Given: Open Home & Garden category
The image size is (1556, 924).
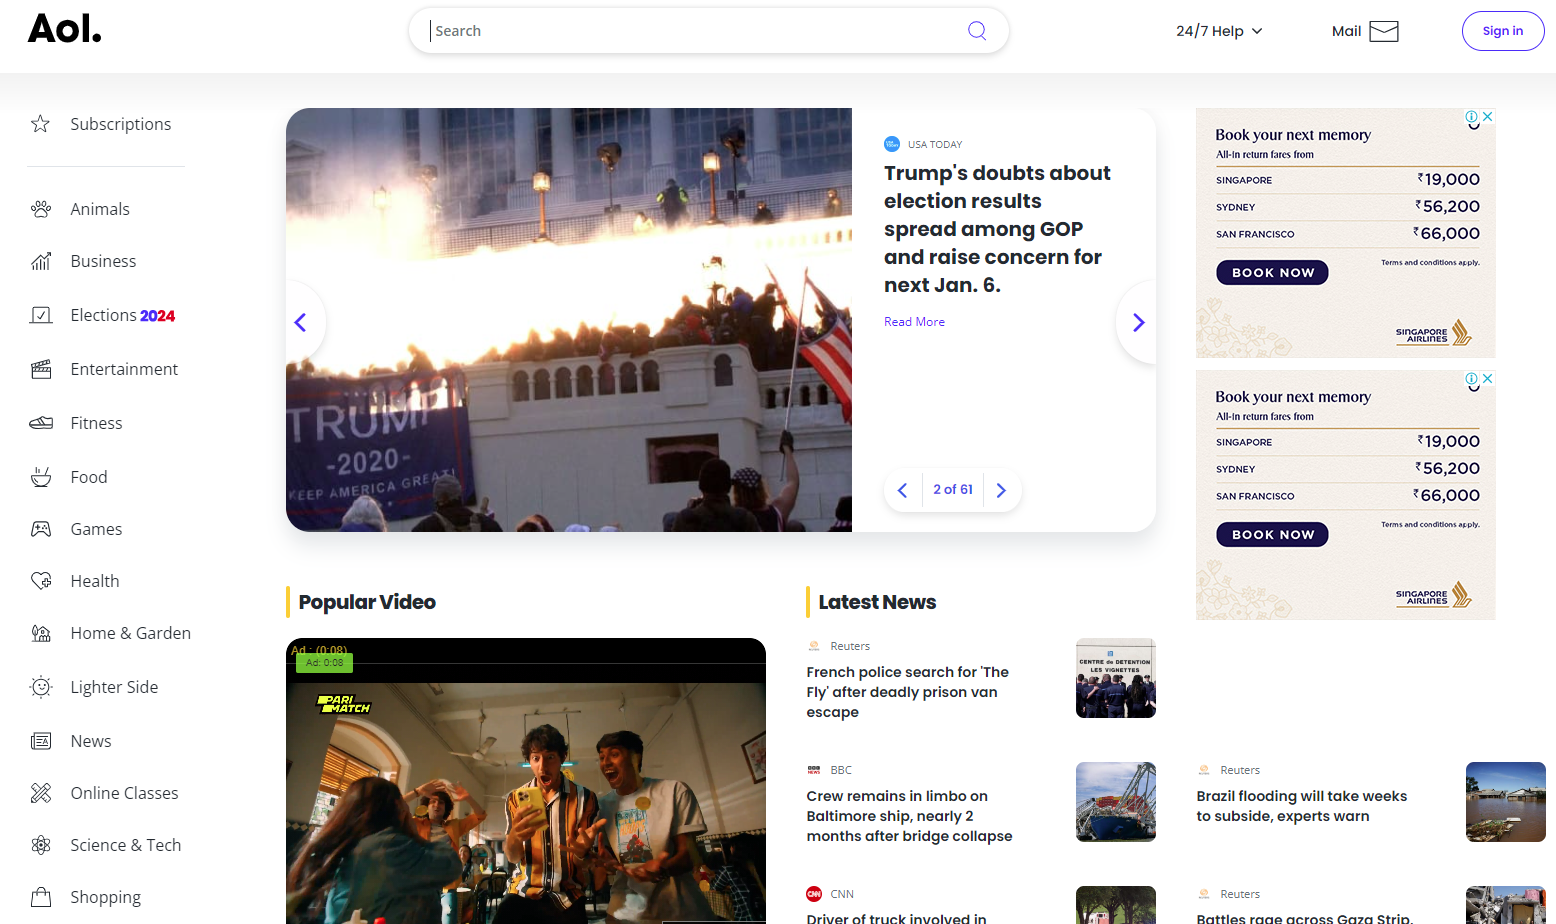Looking at the screenshot, I should pos(131,633).
